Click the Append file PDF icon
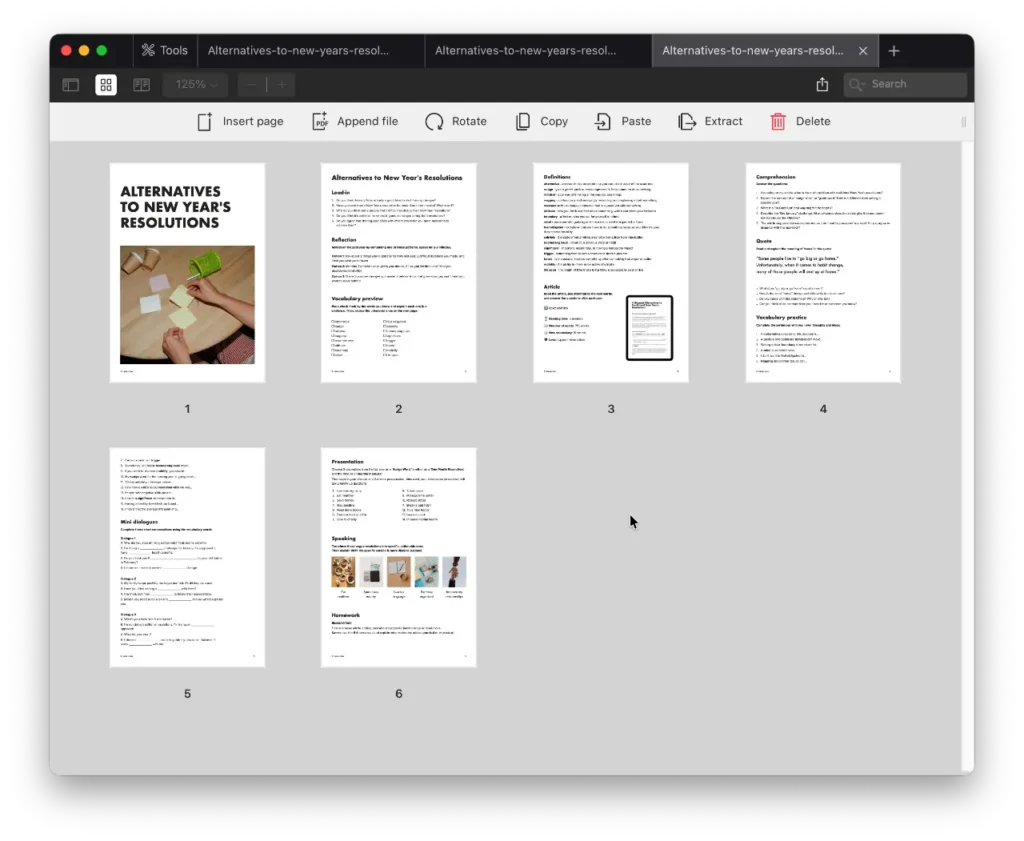The image size is (1024, 841). [320, 121]
